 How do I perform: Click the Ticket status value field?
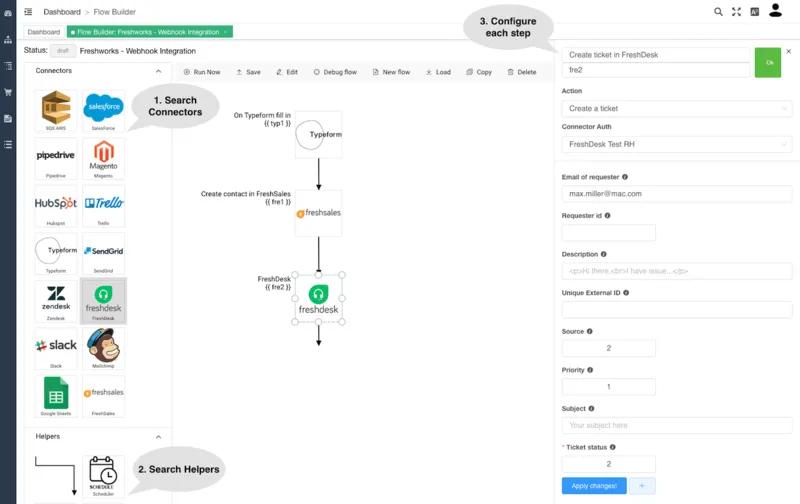(x=609, y=464)
